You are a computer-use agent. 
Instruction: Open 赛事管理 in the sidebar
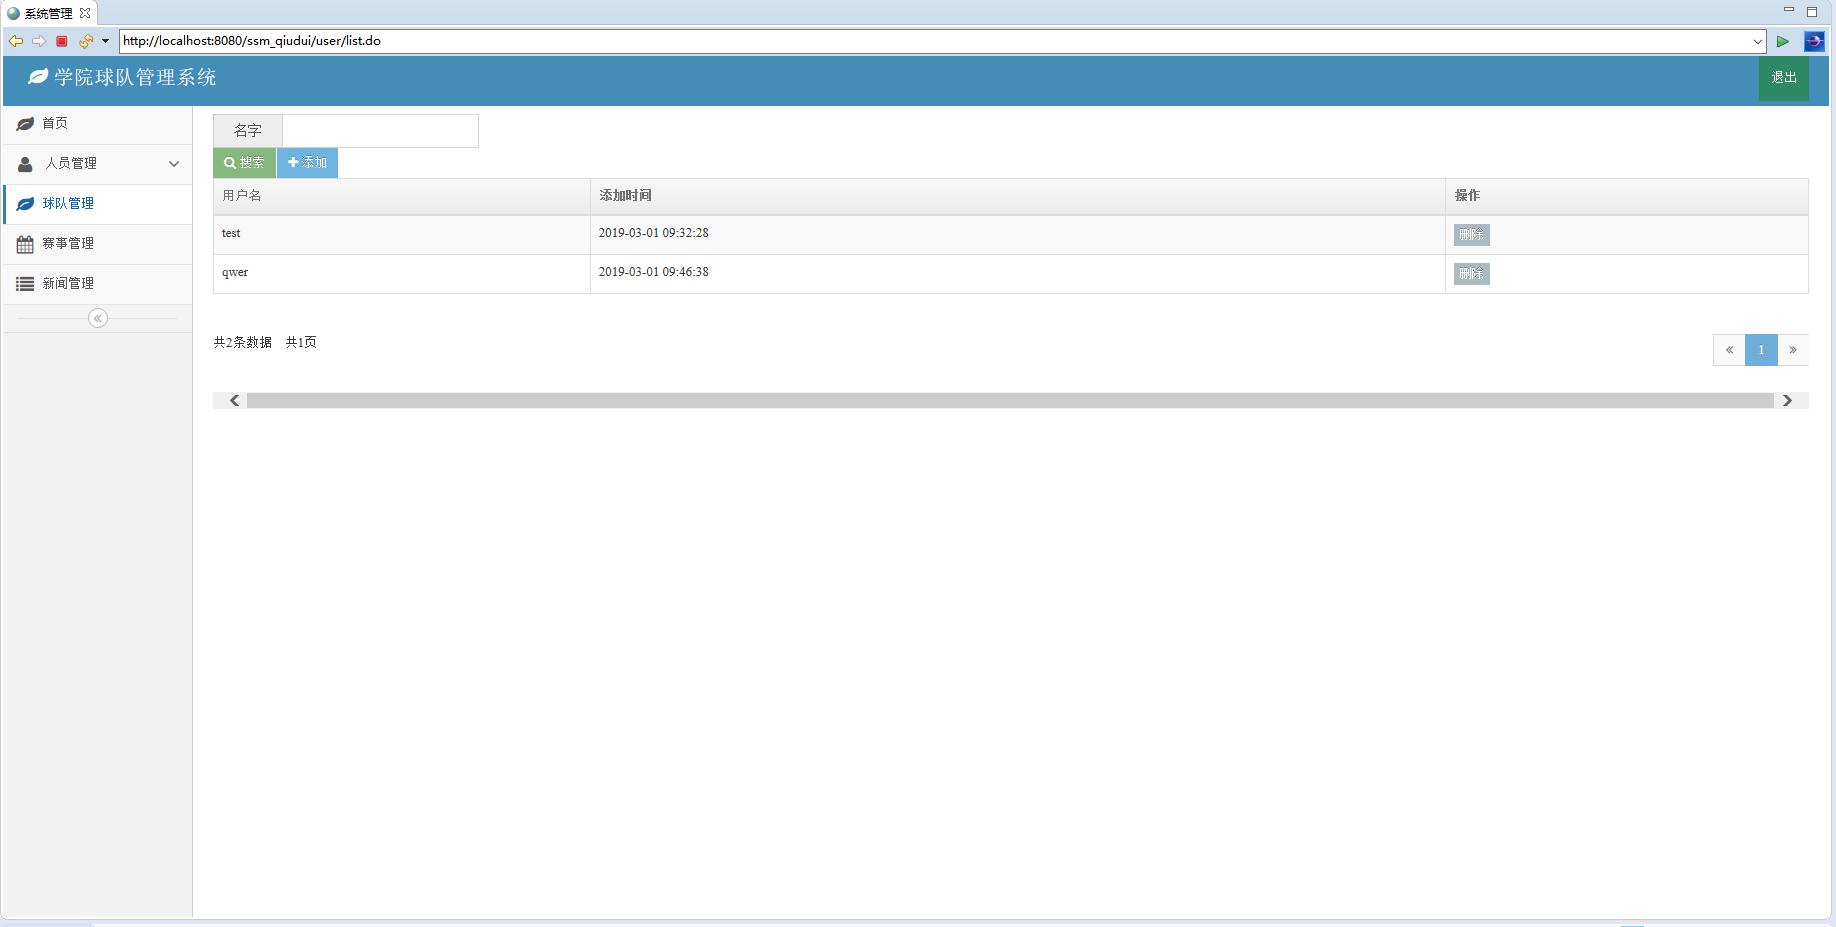click(x=98, y=244)
